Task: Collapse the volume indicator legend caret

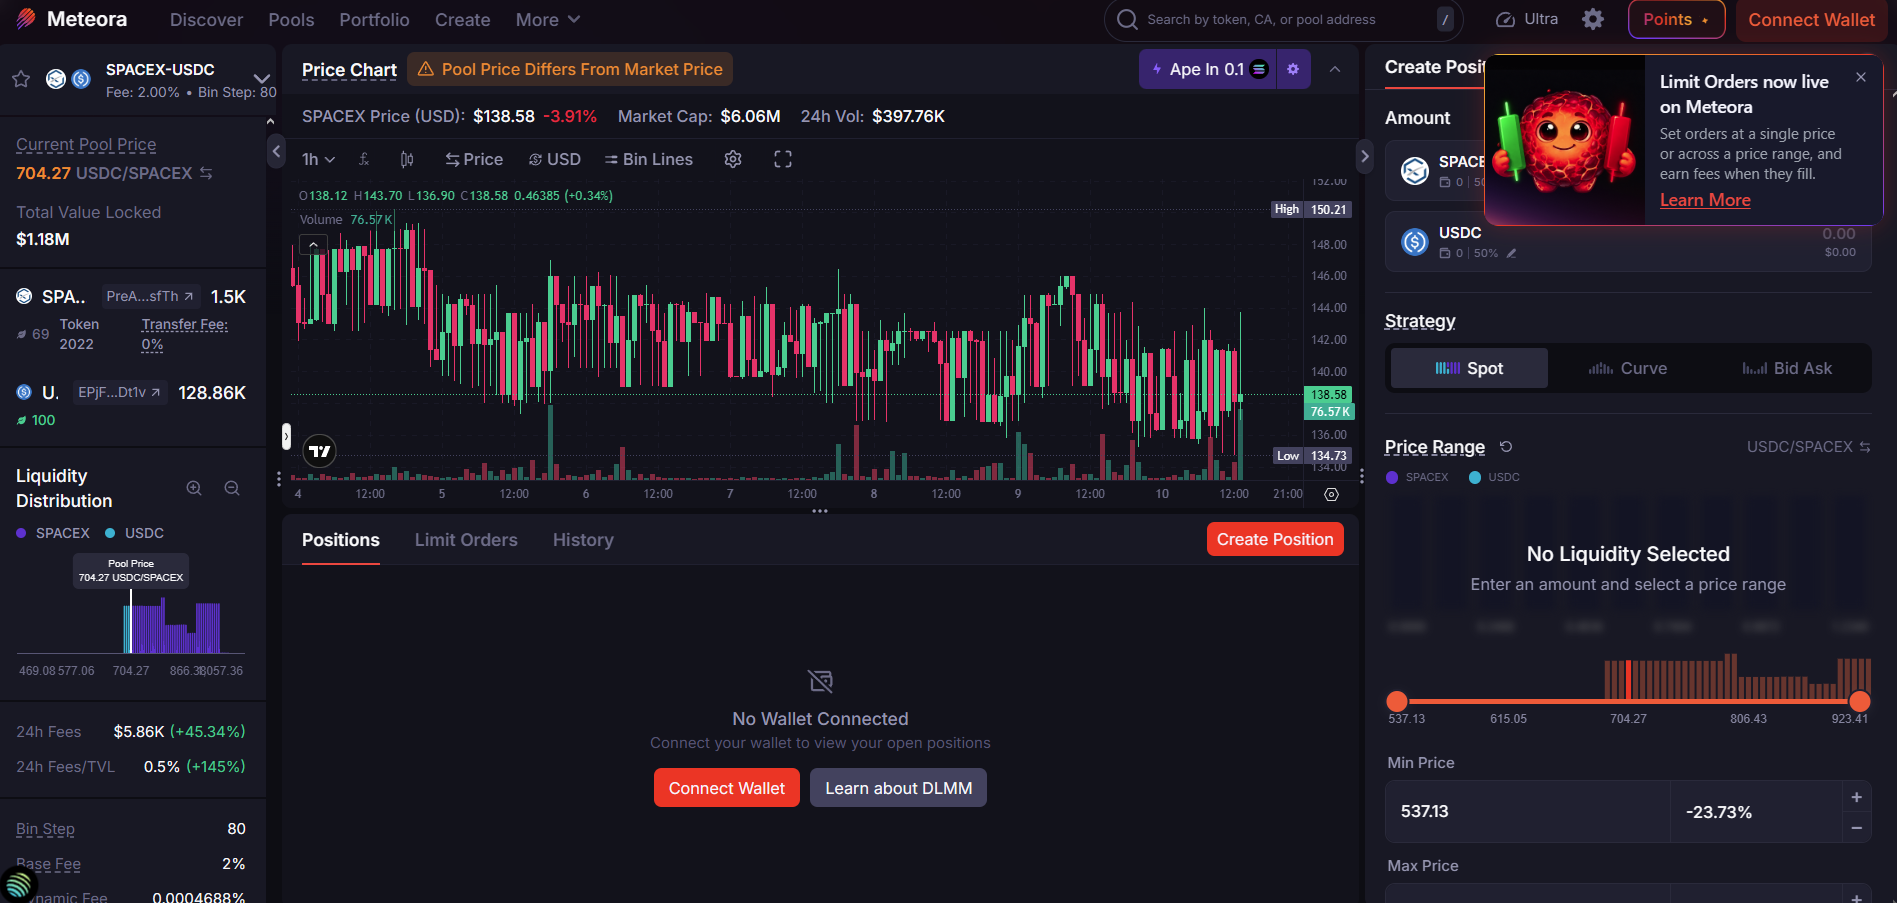Action: pos(313,244)
